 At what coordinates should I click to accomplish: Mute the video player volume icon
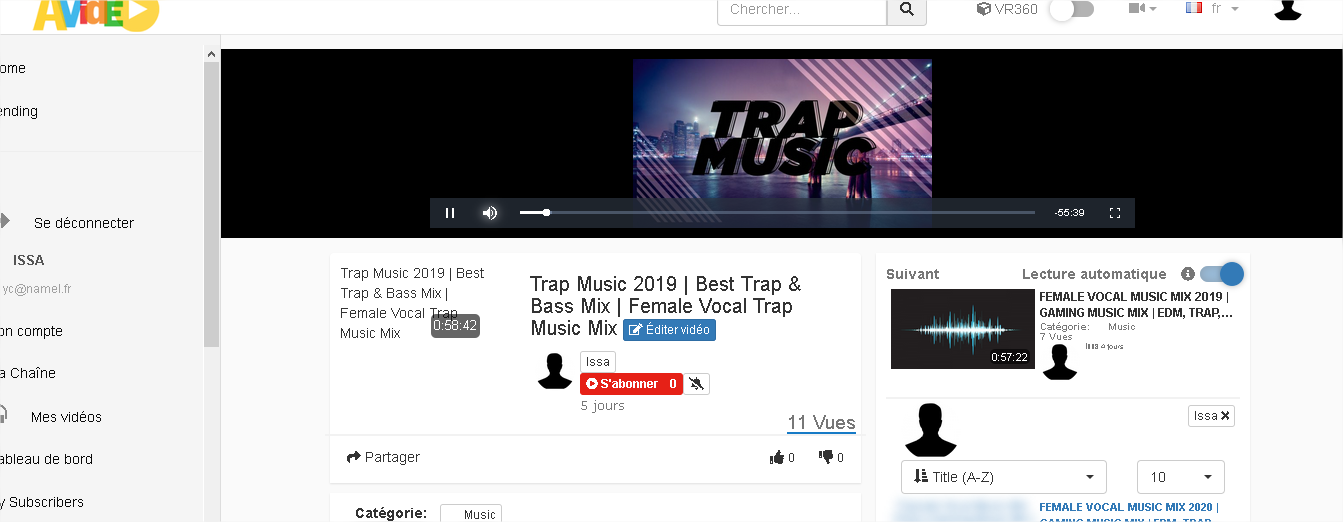tap(490, 213)
